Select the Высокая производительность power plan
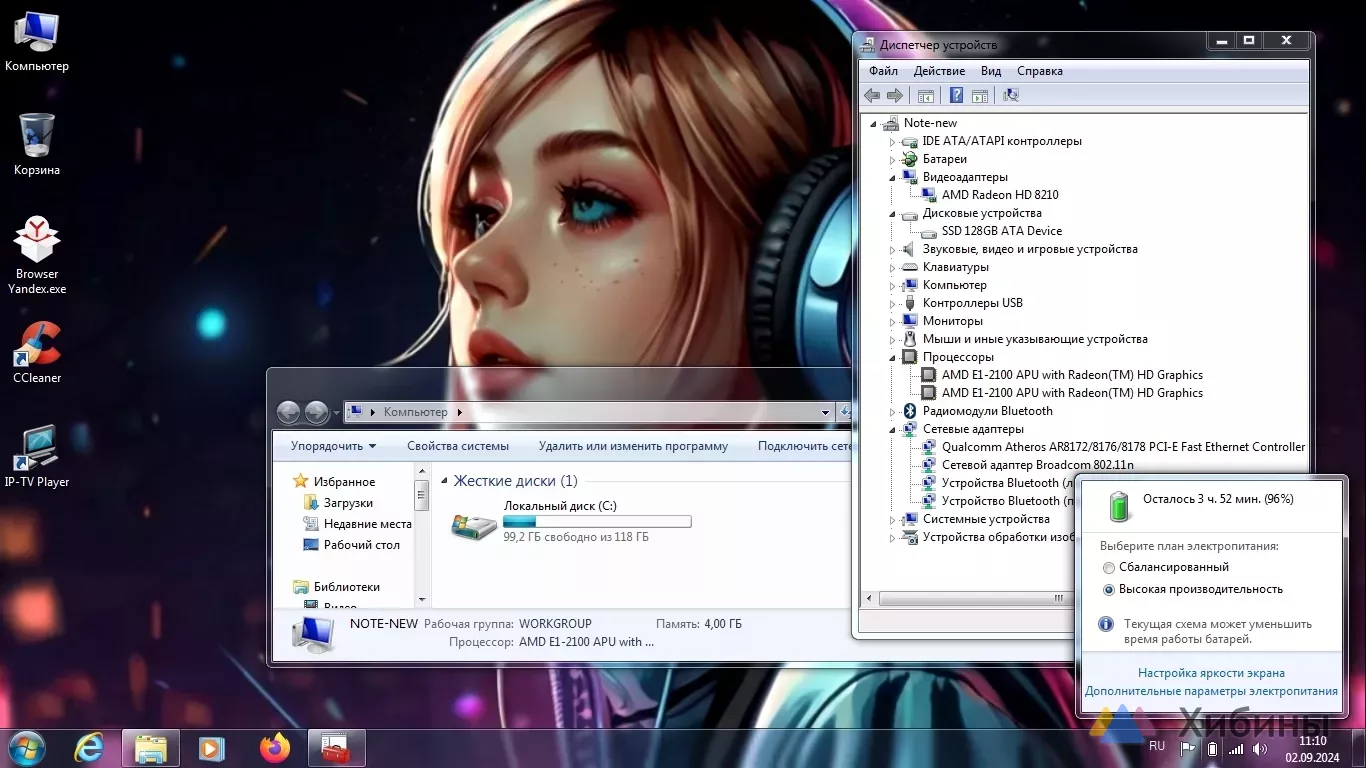The width and height of the screenshot is (1366, 768). point(1109,589)
